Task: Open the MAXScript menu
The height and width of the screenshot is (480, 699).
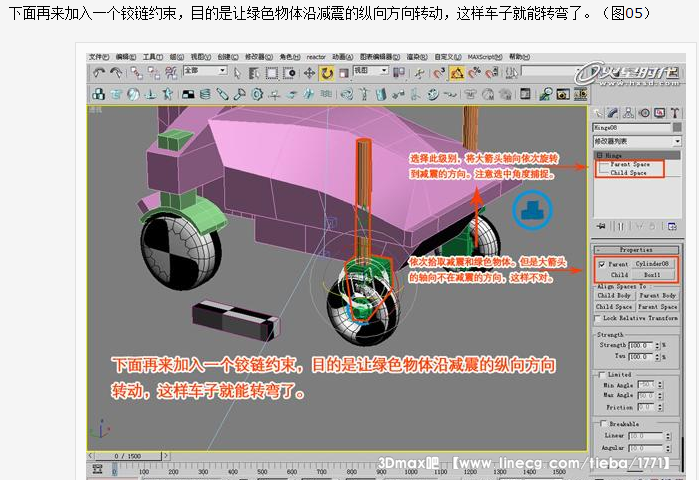Action: (485, 57)
